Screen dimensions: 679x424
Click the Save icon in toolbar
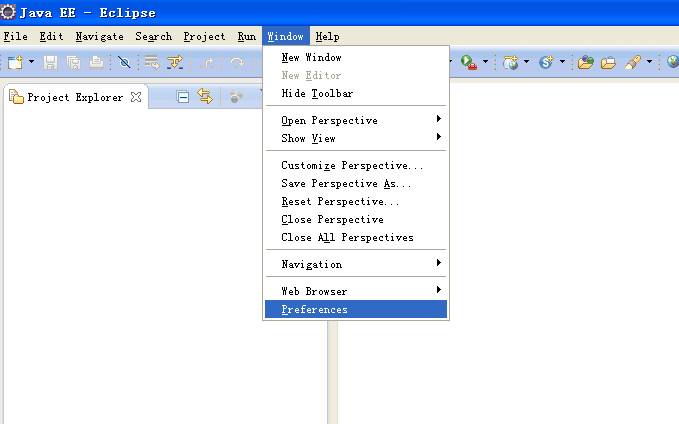coord(50,62)
